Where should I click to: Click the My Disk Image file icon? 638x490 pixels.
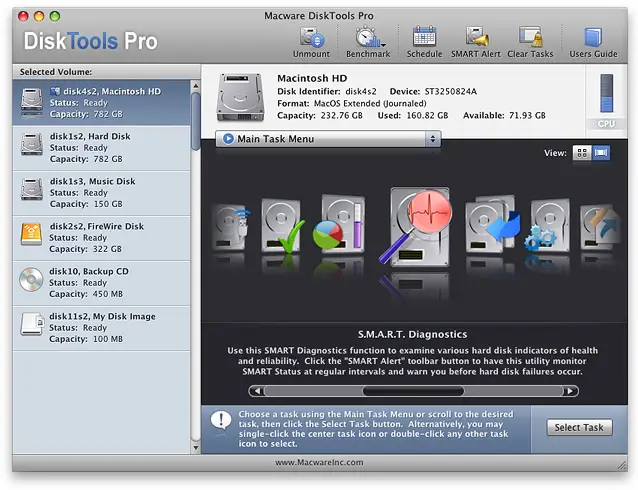[32, 324]
